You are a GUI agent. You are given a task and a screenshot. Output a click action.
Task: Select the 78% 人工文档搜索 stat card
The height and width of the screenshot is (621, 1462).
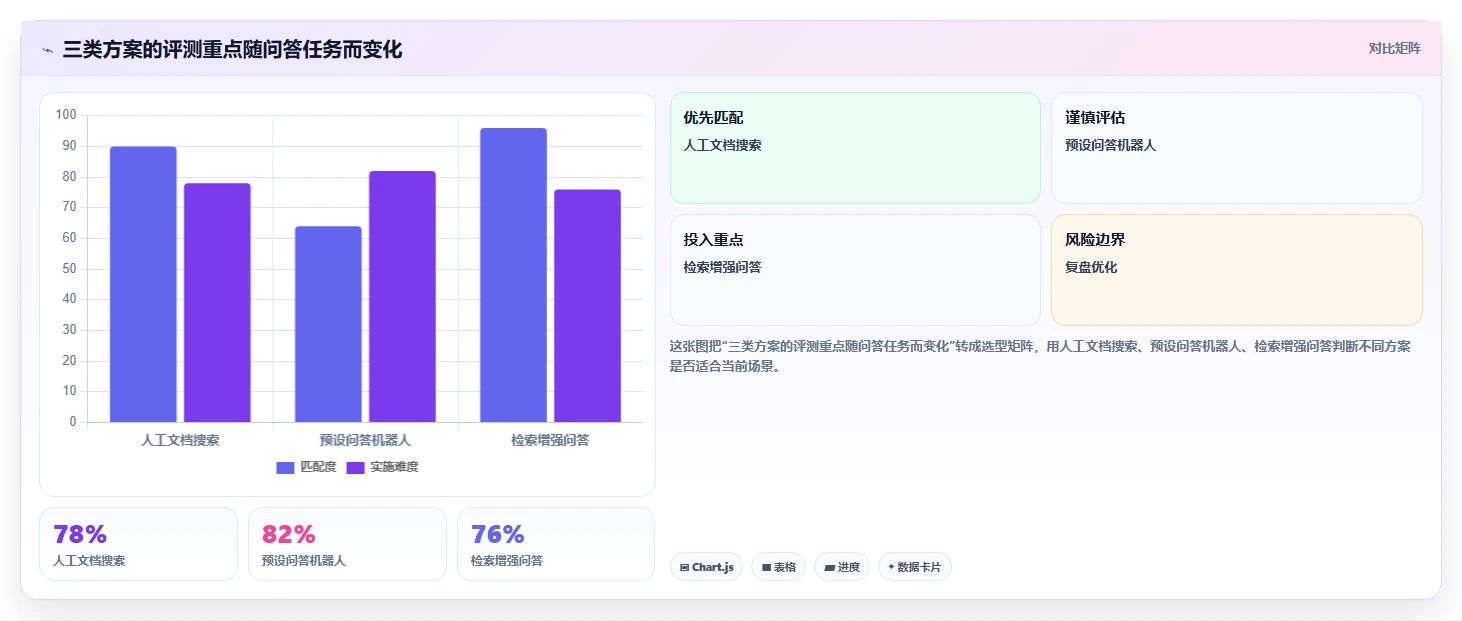(139, 544)
